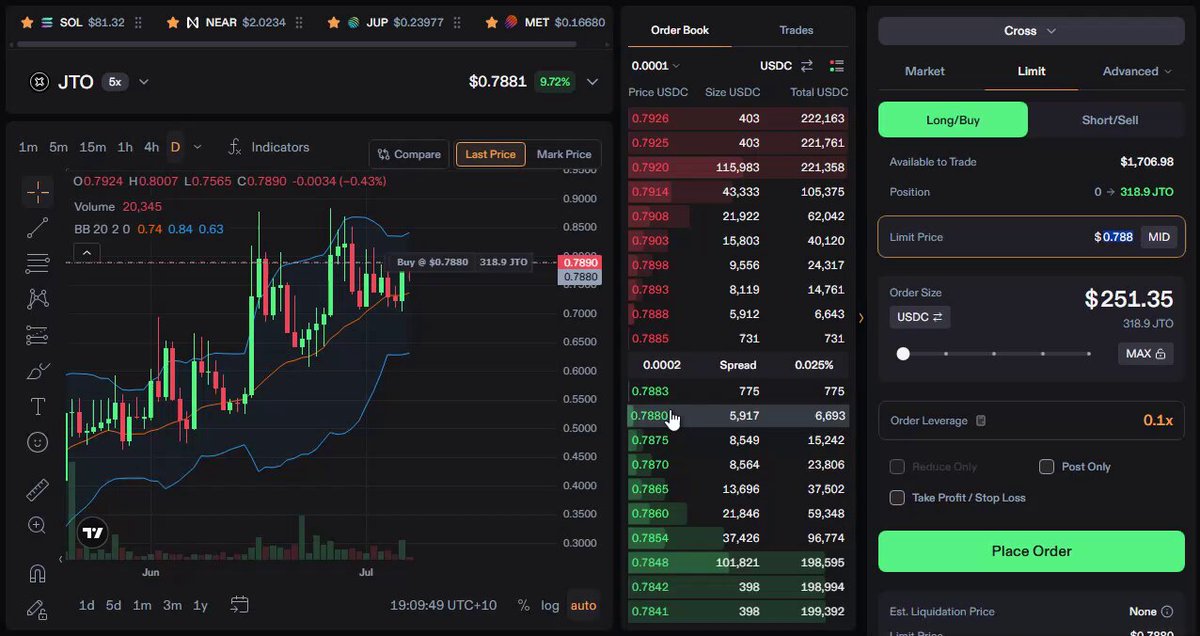Select the Long/Buy side toggle
Viewport: 1200px width, 636px height.
[953, 120]
